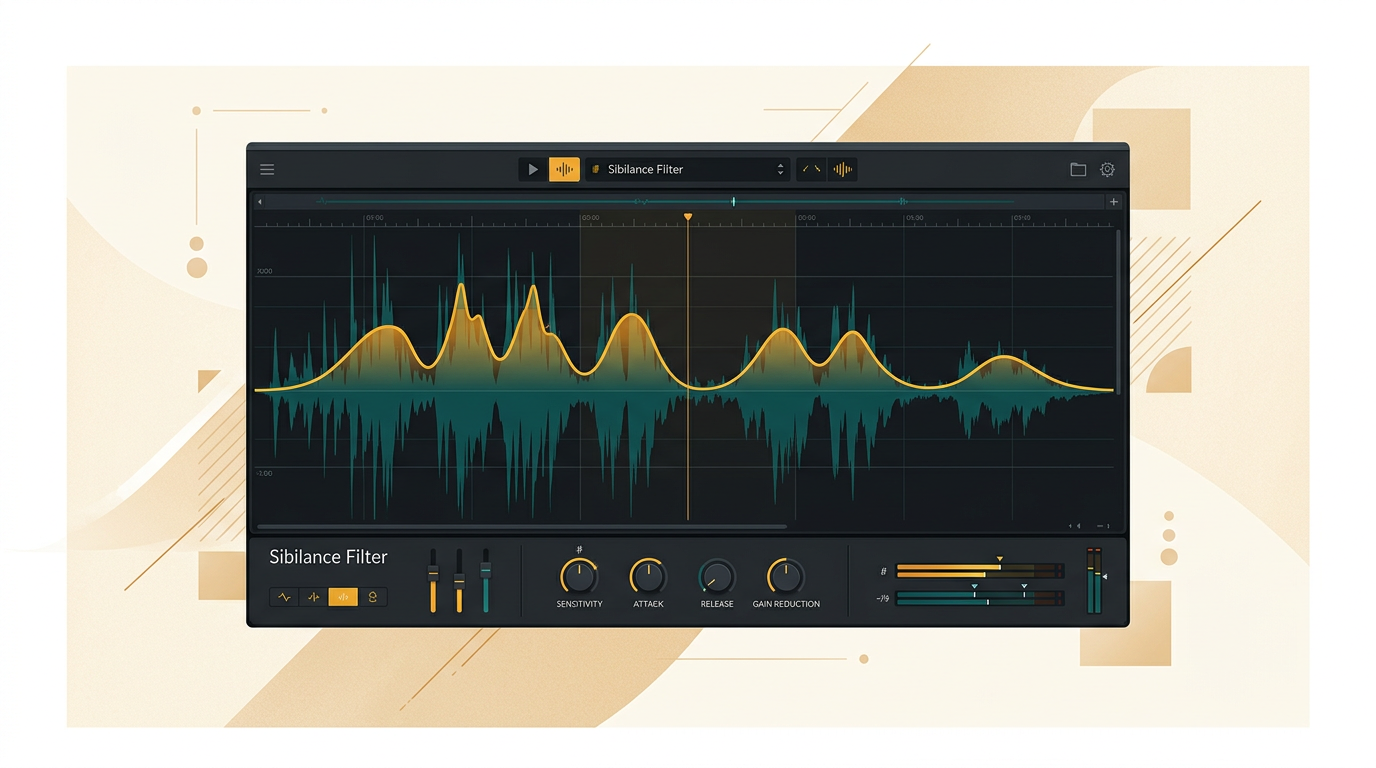Click the orange playhead marker on the ruler

click(688, 217)
